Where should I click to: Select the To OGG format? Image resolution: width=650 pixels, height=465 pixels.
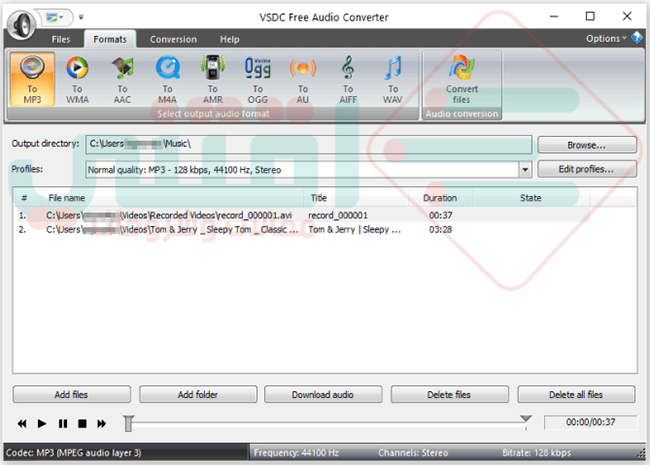[257, 79]
